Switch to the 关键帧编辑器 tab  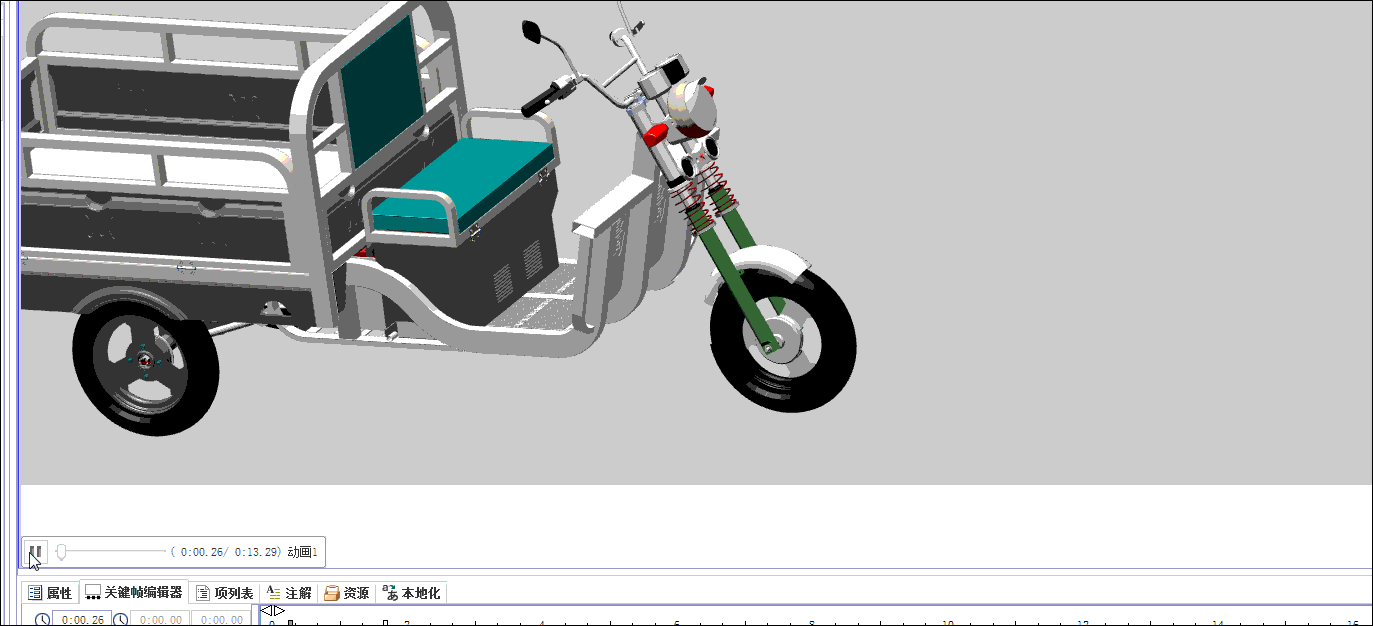(133, 592)
